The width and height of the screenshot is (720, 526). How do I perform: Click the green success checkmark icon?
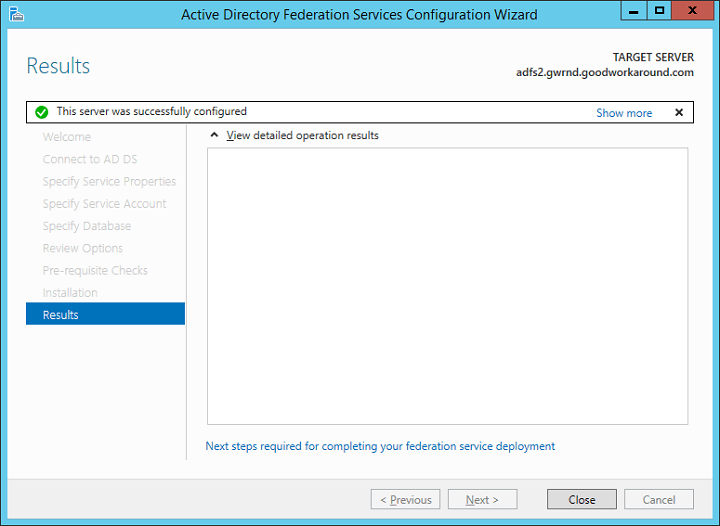(x=41, y=113)
